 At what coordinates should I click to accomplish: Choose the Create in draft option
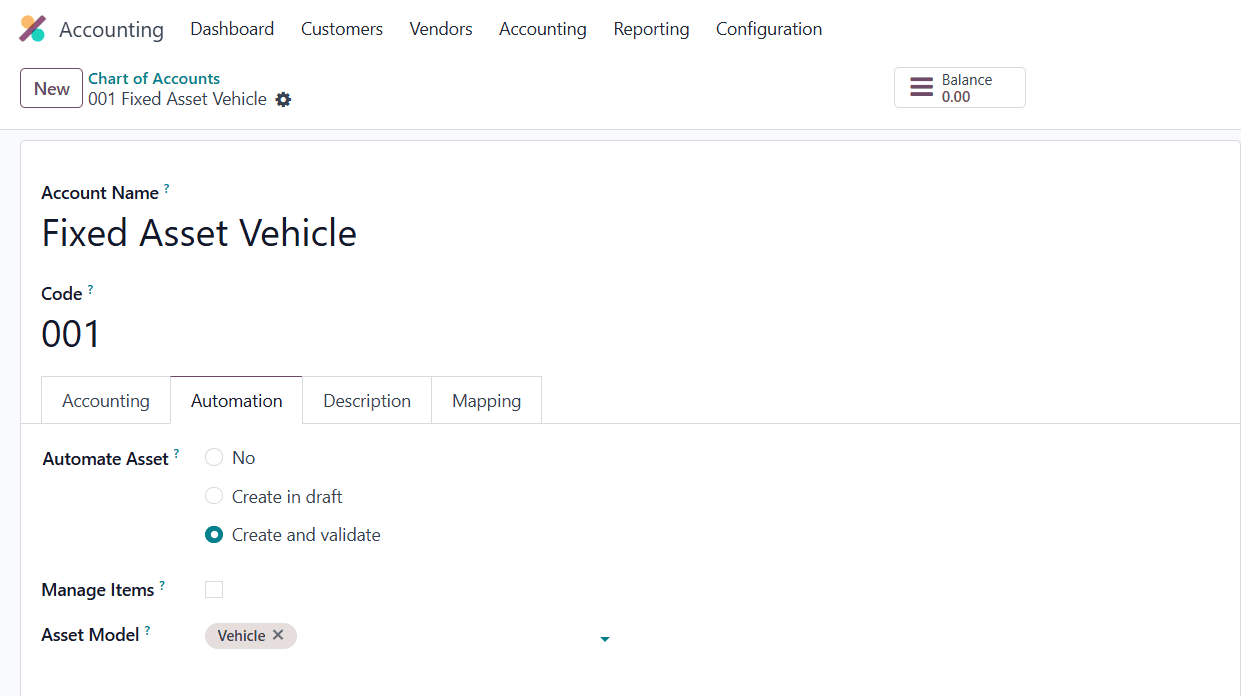213,496
